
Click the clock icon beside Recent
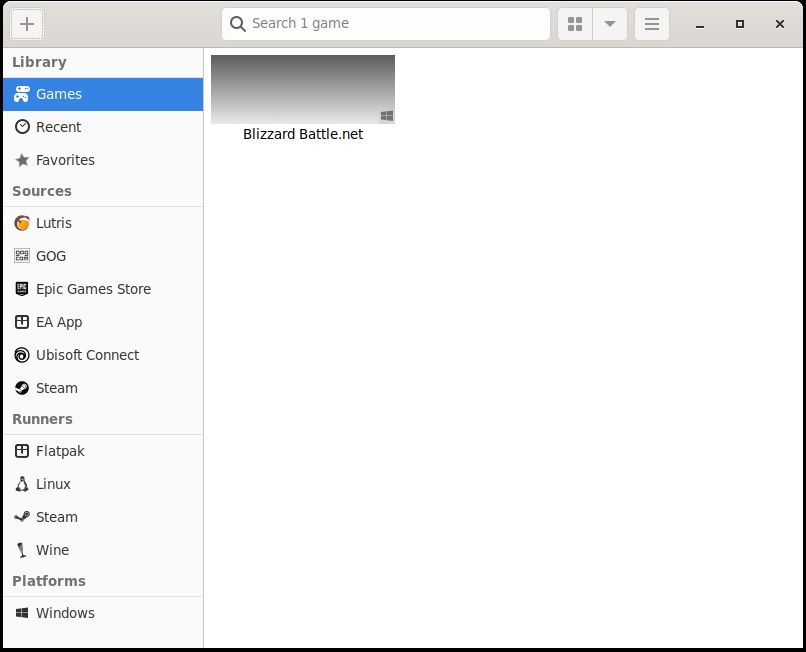pos(22,126)
